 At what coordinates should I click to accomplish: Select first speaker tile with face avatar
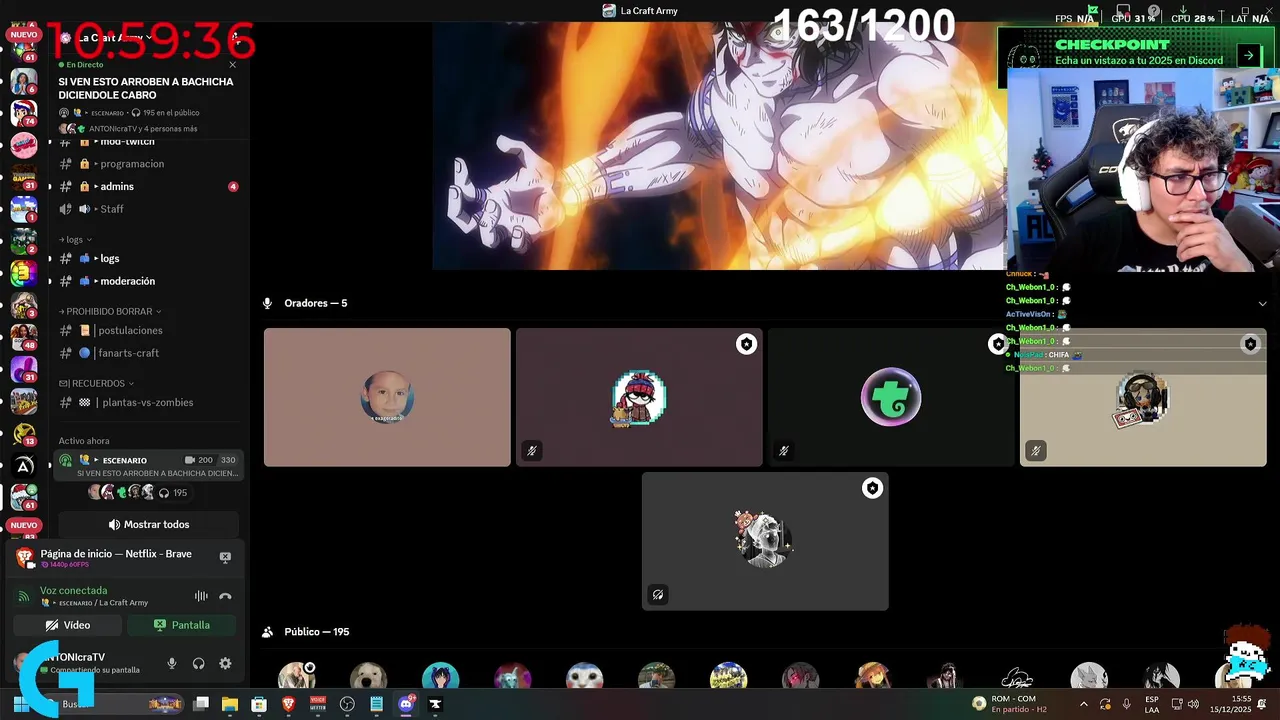[387, 397]
